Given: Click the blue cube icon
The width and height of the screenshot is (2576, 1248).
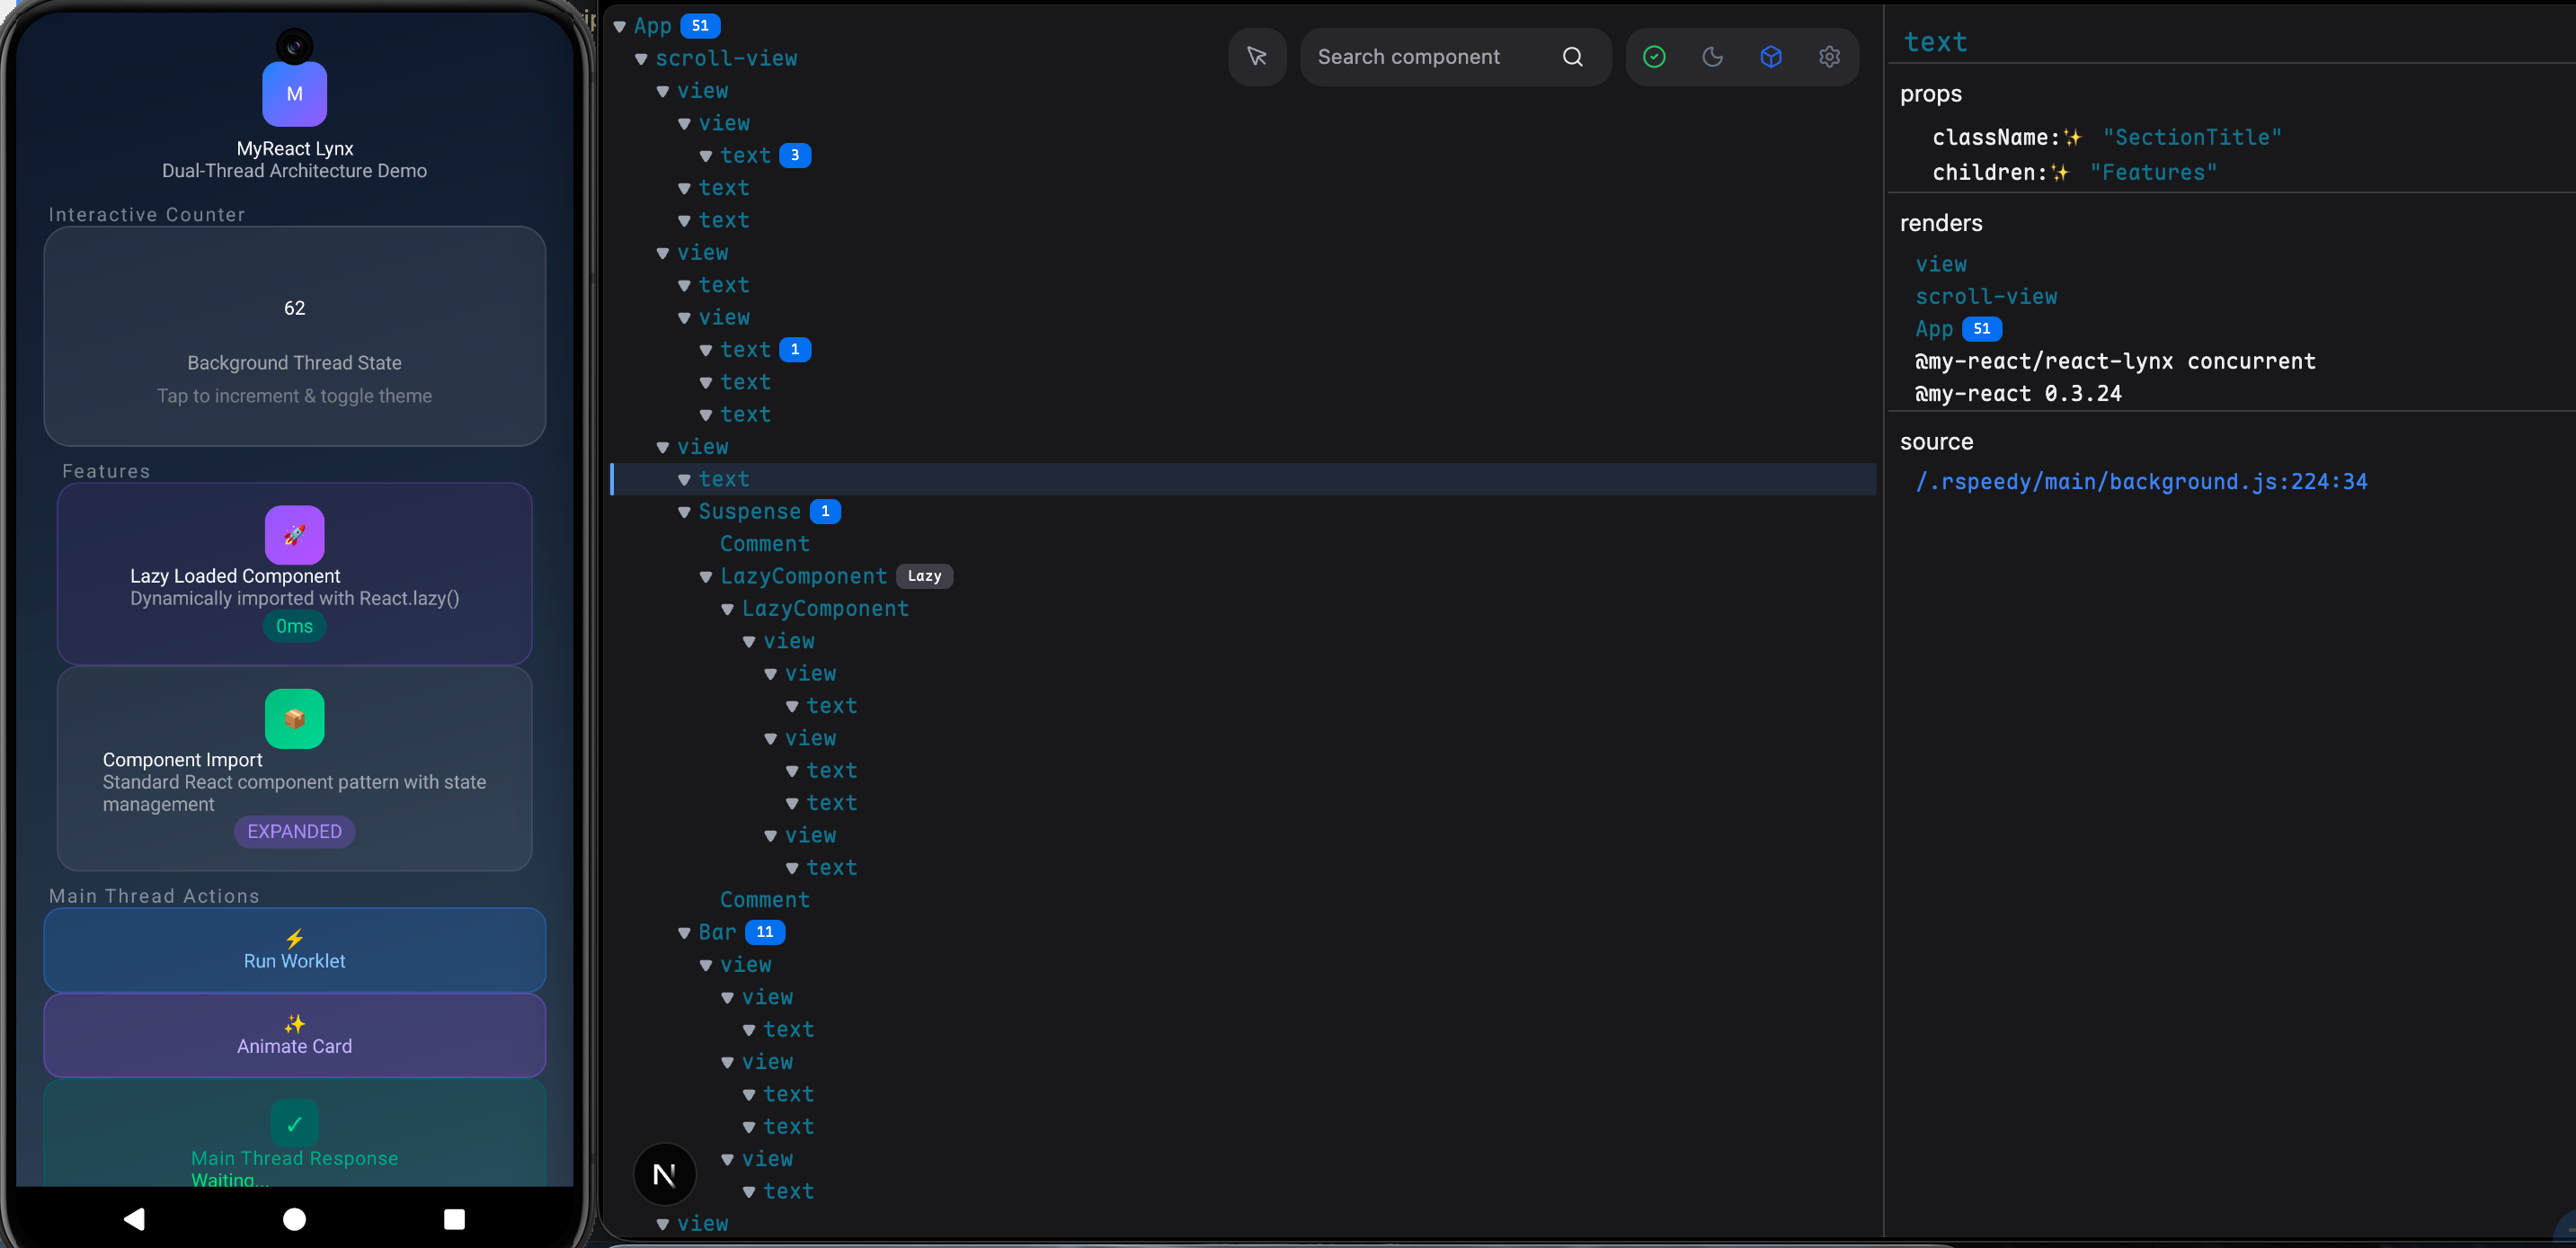Looking at the screenshot, I should [1770, 57].
